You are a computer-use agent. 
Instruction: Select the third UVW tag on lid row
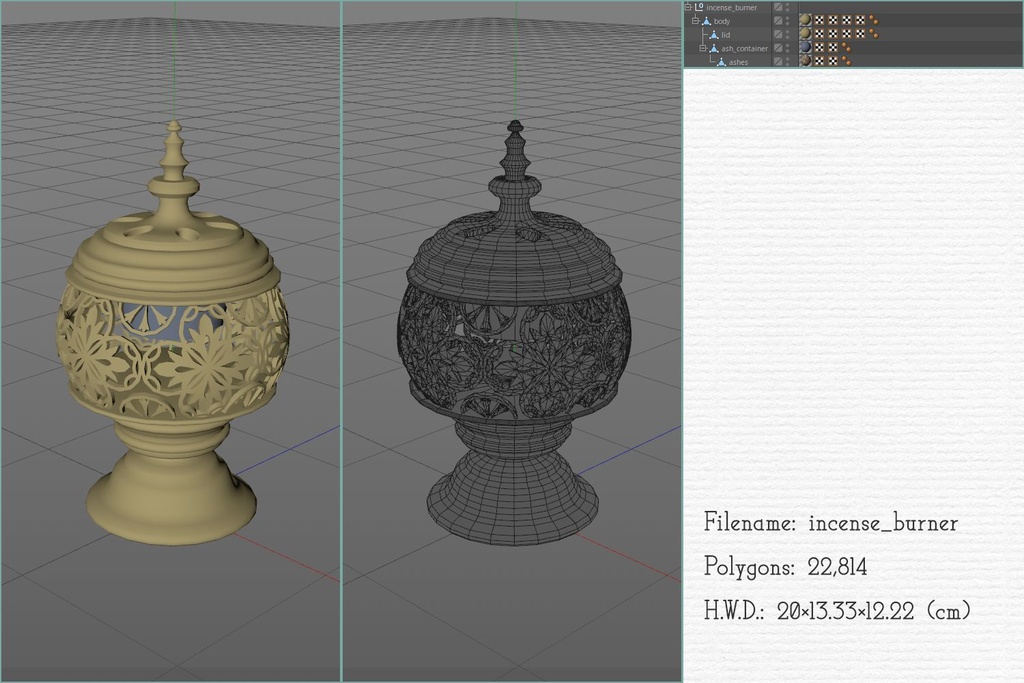tap(846, 35)
